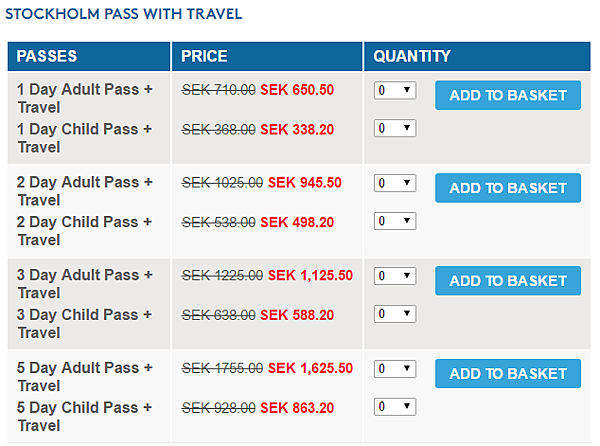Open 3 Day Adult Pass quantity dropdown
This screenshot has height=446, width=600.
point(395,276)
